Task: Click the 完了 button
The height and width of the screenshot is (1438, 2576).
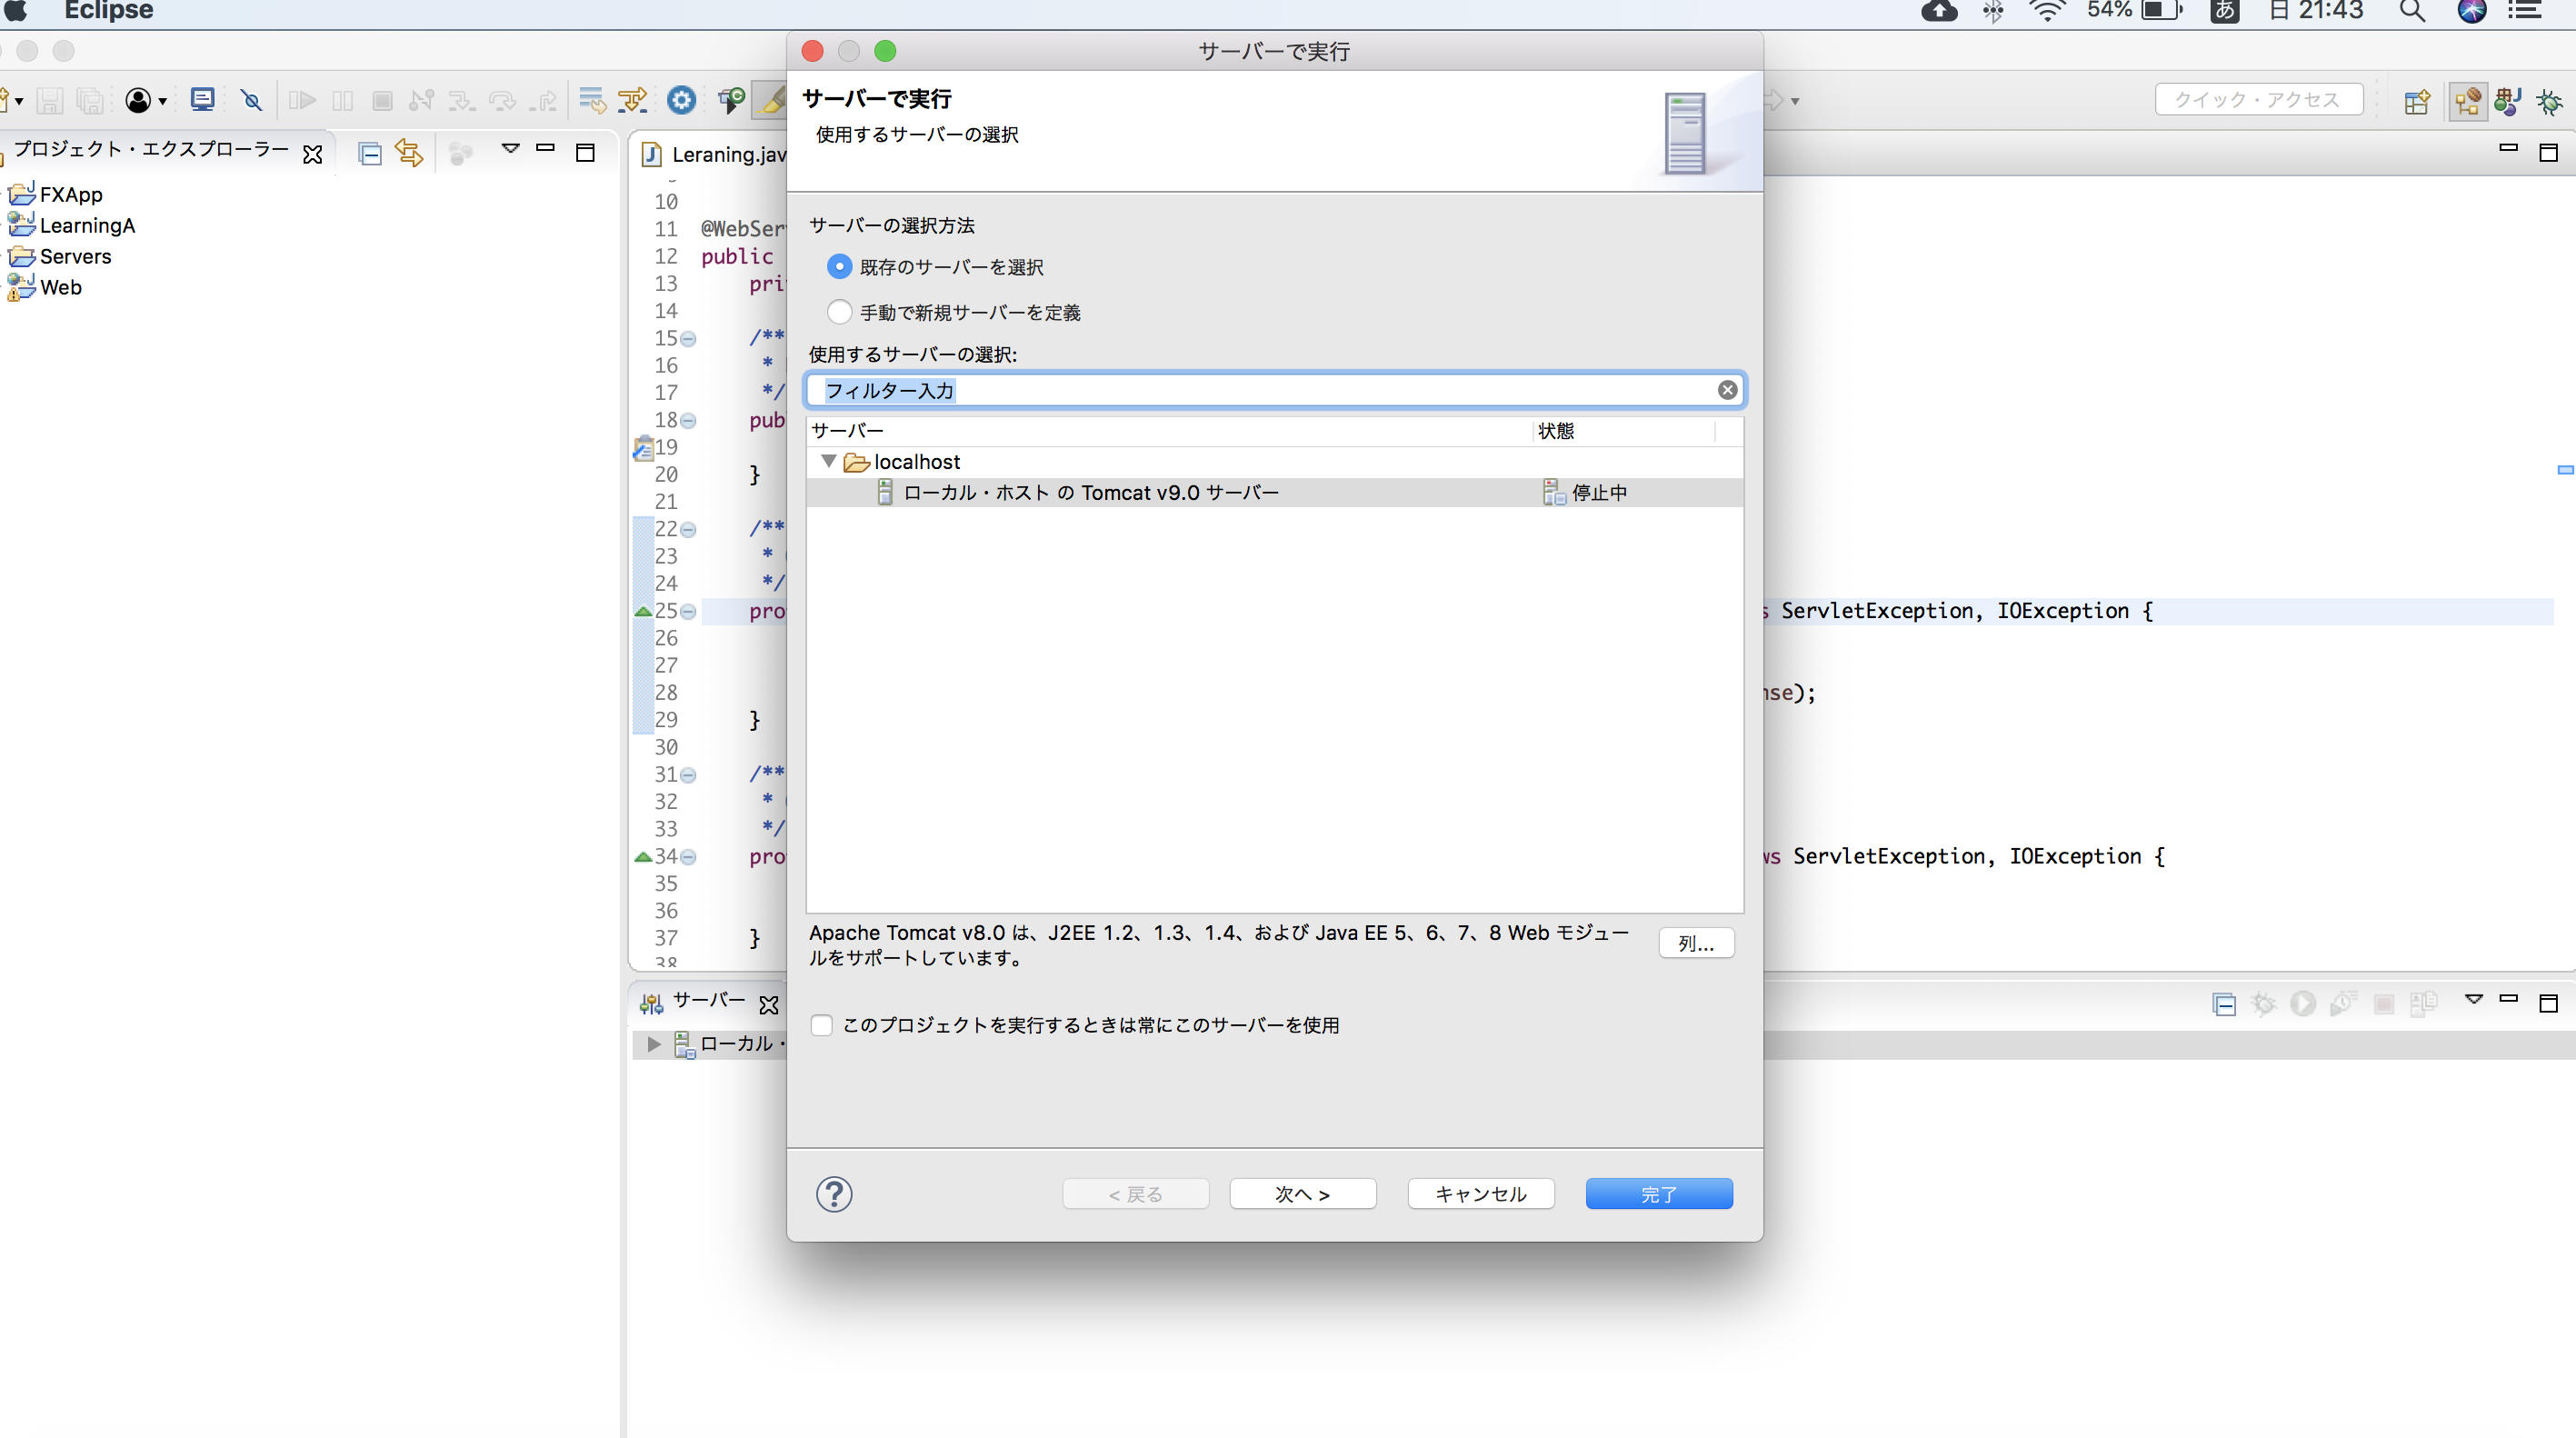Action: pos(1658,1193)
